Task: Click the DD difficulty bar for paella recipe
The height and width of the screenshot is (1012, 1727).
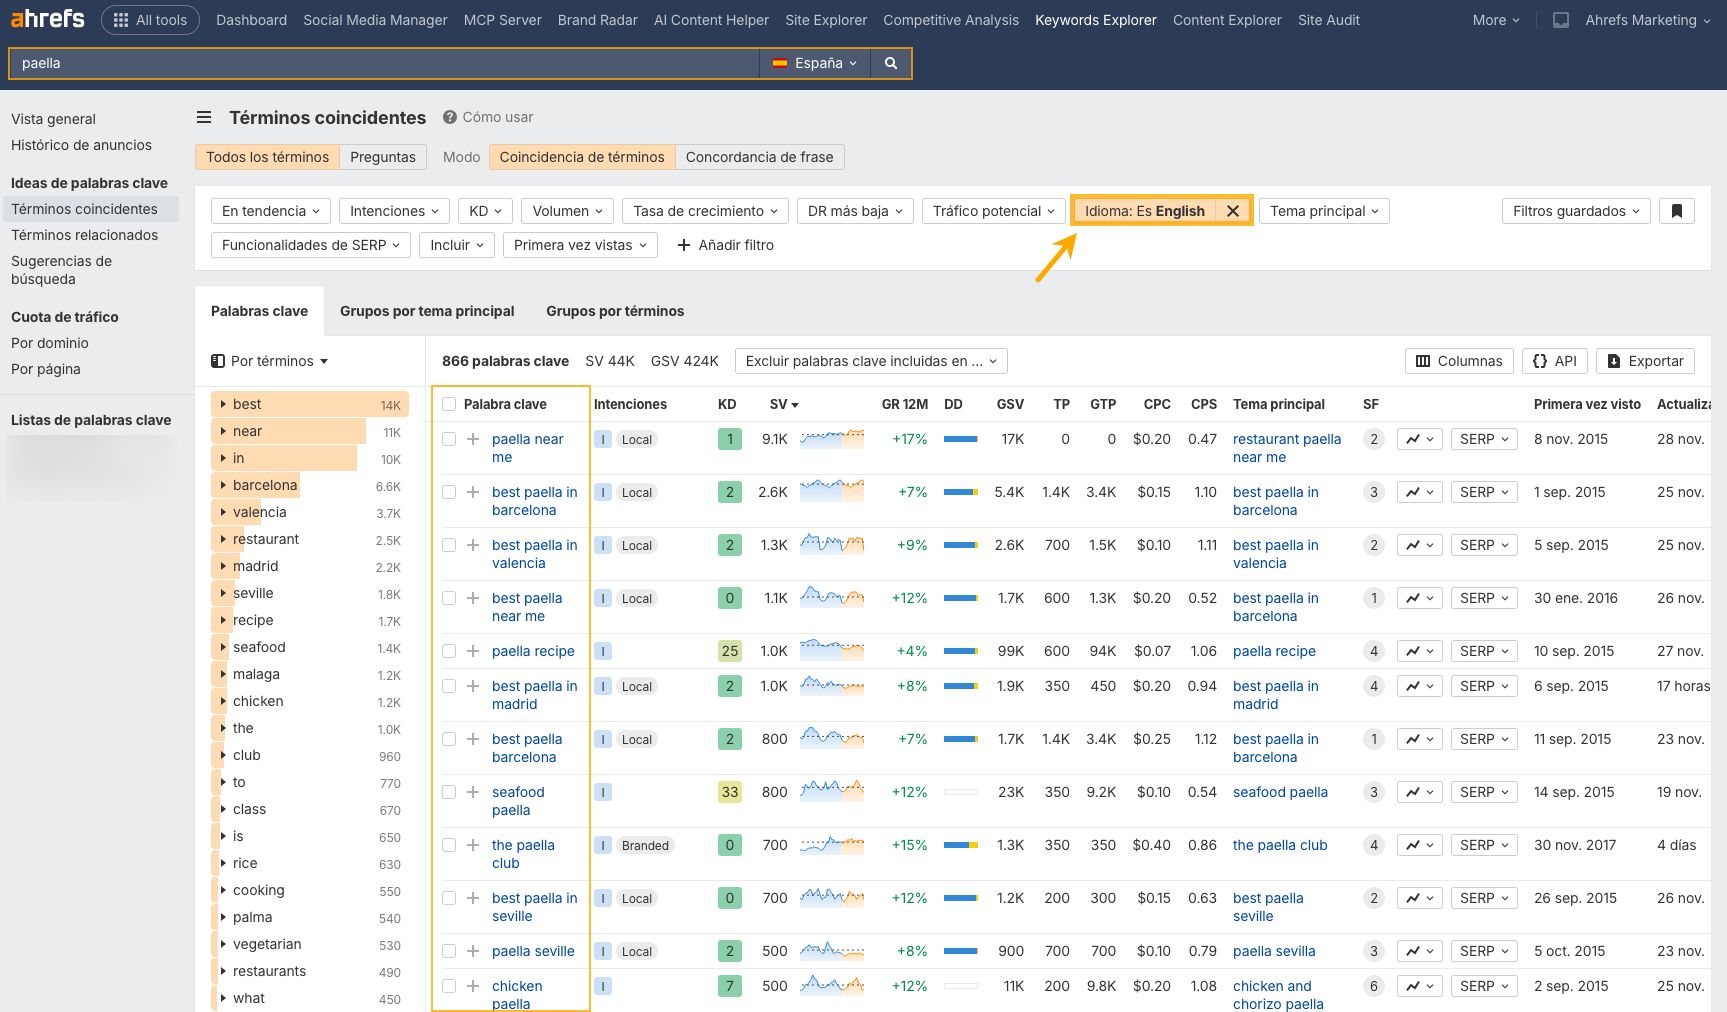Action: (x=961, y=650)
